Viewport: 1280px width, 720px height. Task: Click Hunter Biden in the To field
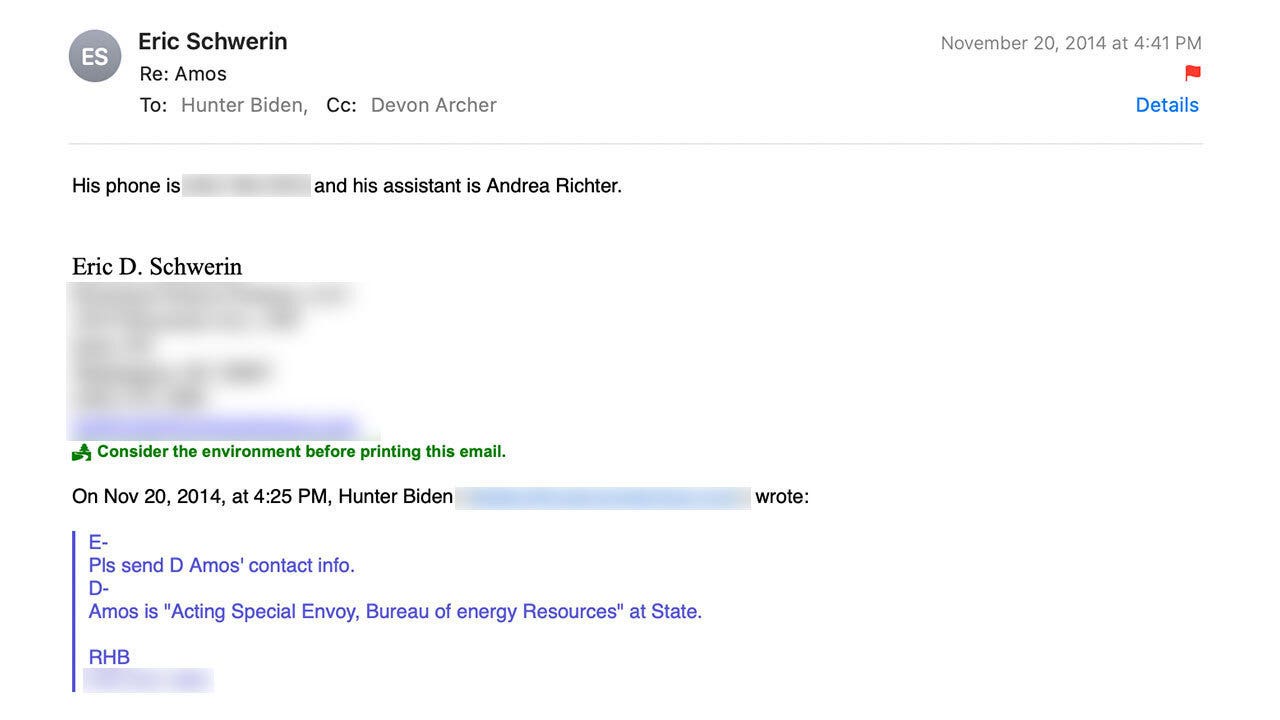pos(243,105)
